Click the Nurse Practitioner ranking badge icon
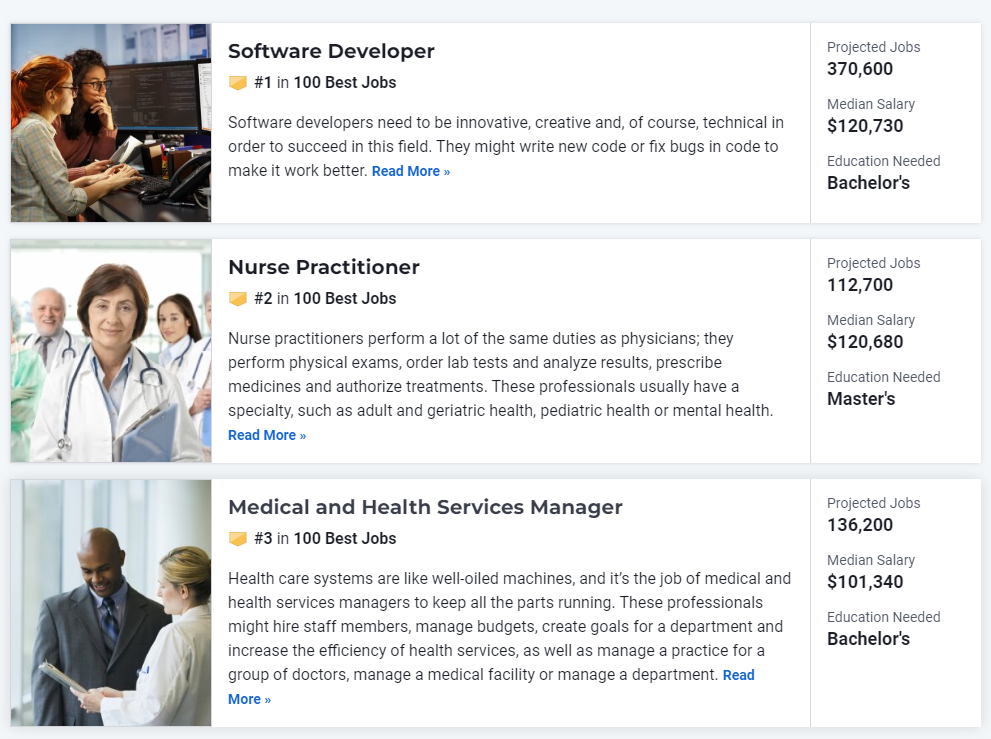This screenshot has width=991, height=739. tap(238, 299)
